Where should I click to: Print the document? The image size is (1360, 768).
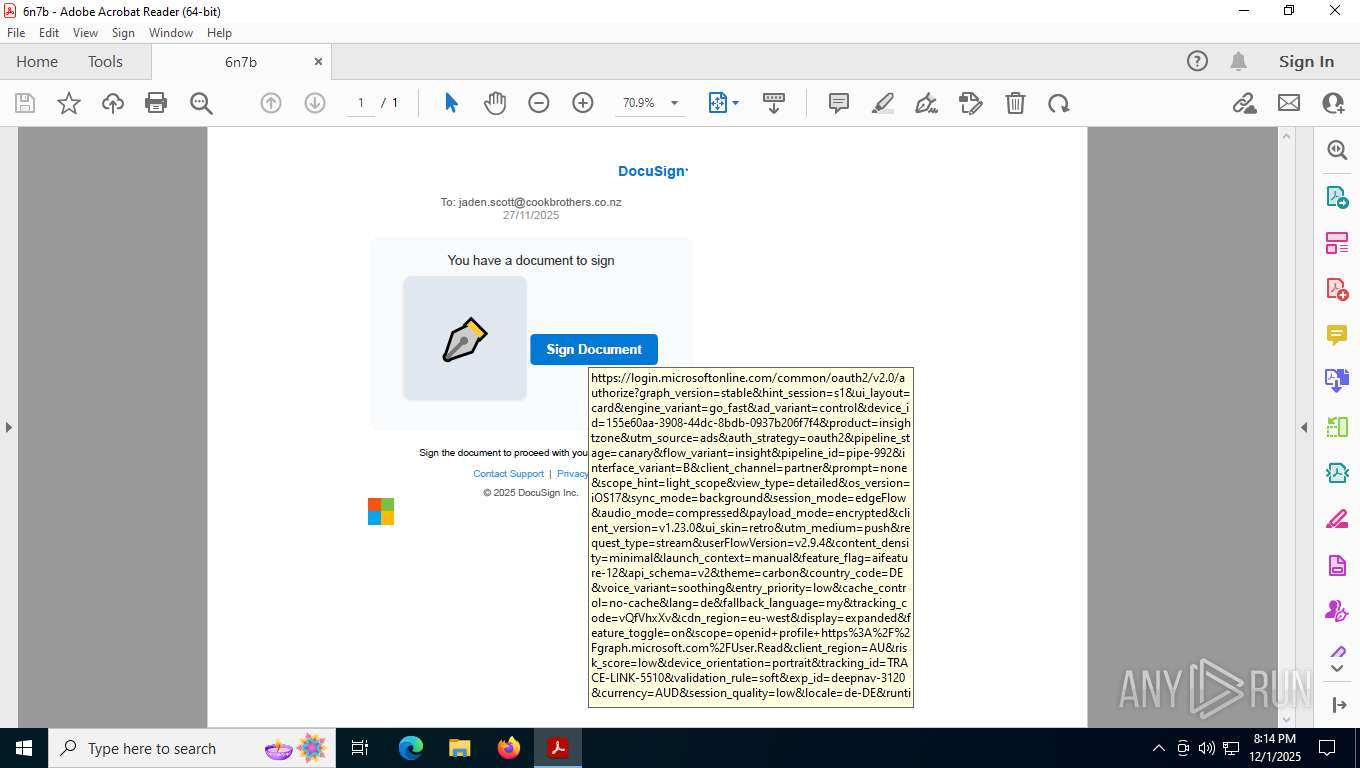tap(156, 103)
